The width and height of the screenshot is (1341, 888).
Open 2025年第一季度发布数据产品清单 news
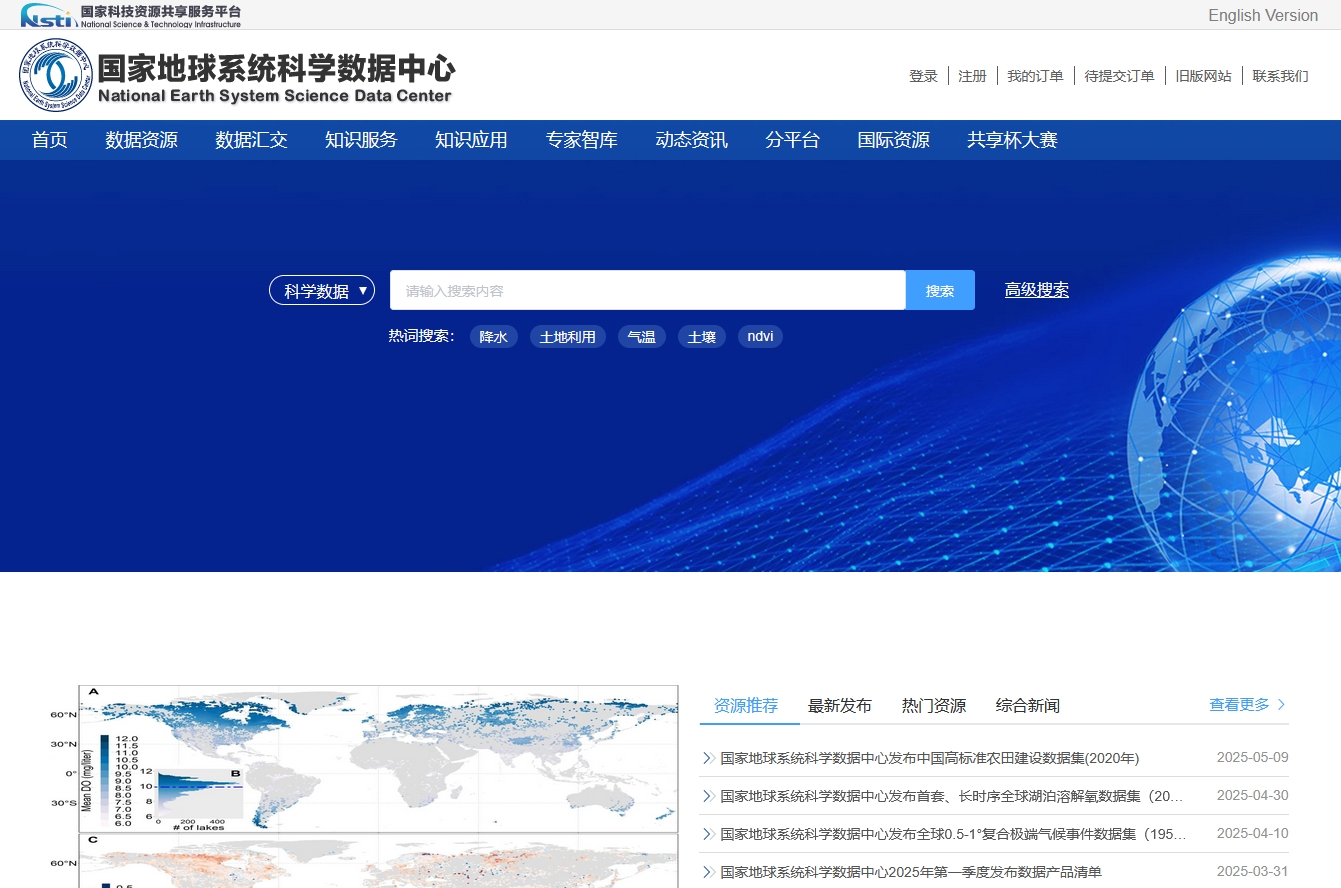pos(911,872)
